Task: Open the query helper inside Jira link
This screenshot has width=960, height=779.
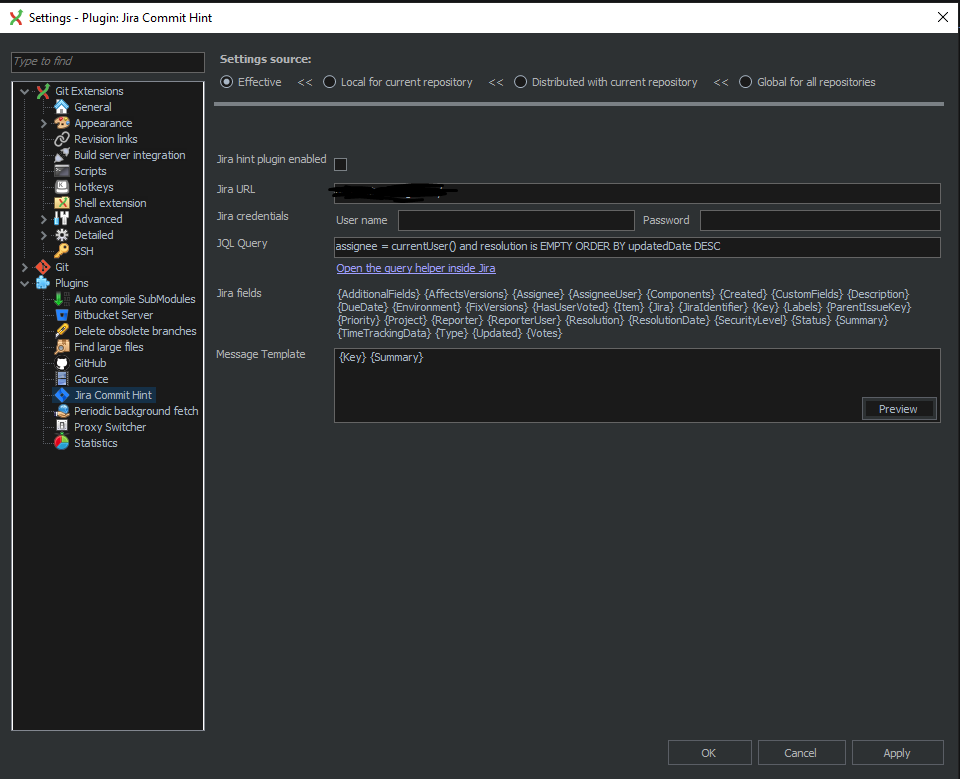Action: pos(415,267)
